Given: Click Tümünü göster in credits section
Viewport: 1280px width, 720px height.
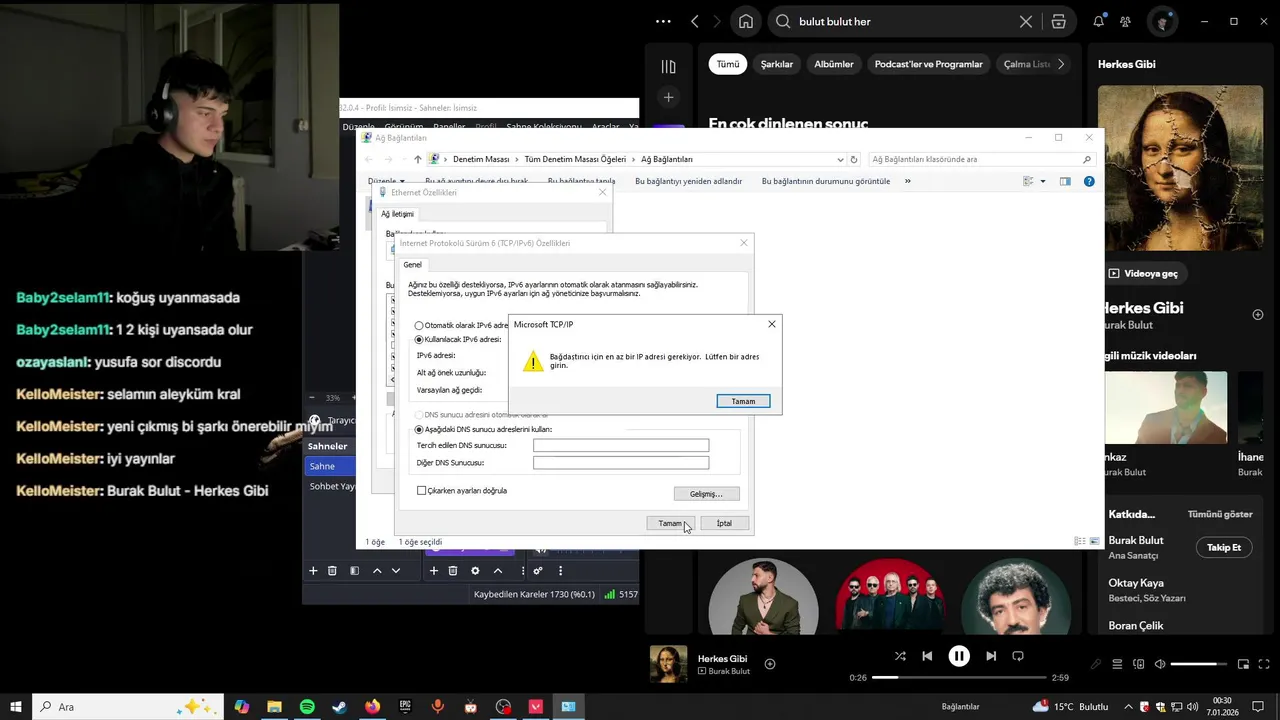Looking at the screenshot, I should 1220,514.
